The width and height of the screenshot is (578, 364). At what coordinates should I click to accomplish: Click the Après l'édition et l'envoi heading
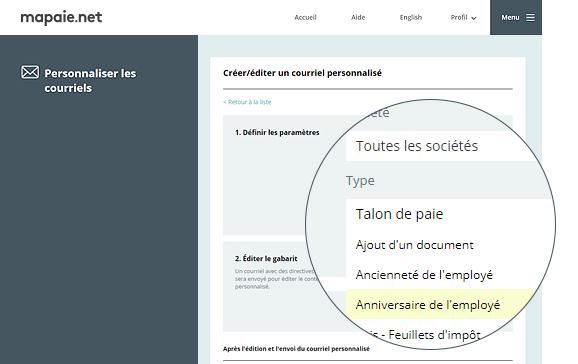pos(296,349)
